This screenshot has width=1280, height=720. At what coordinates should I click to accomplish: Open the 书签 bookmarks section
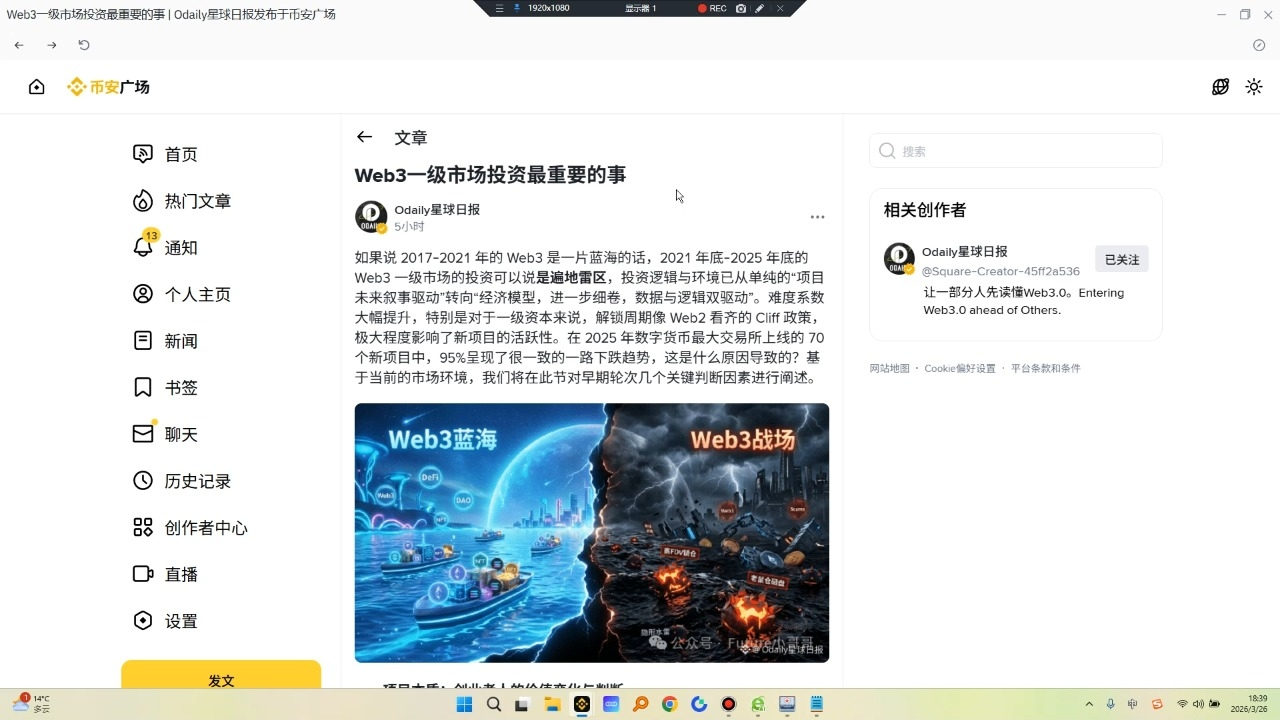pos(181,387)
